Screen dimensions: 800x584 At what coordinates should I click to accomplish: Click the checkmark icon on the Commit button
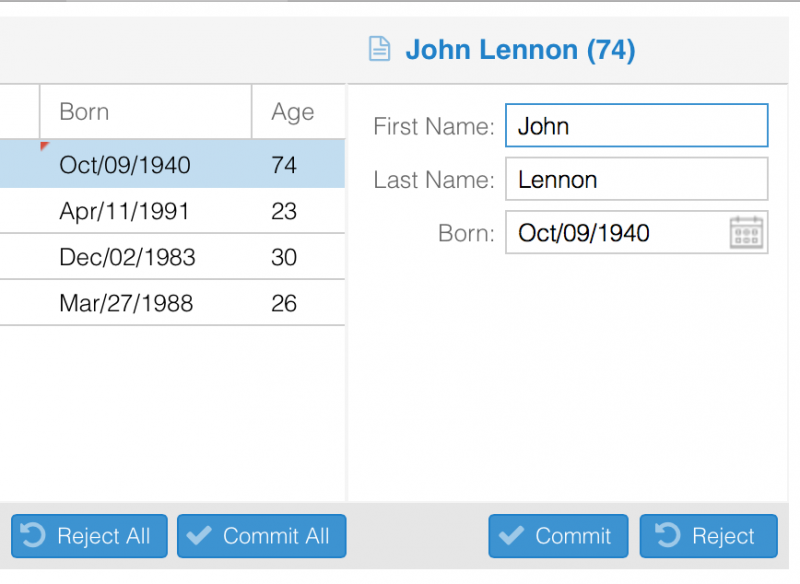[514, 536]
